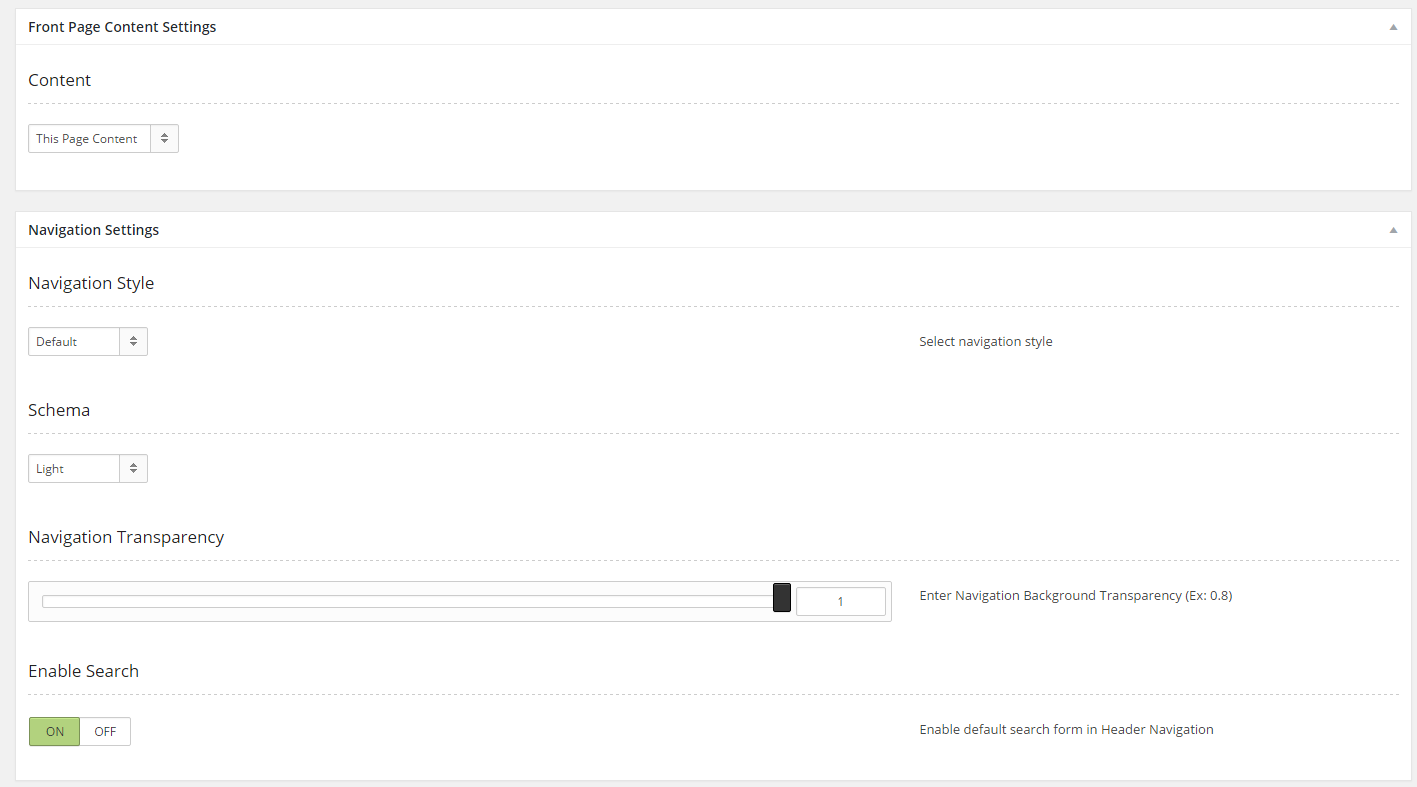Image resolution: width=1417 pixels, height=787 pixels.
Task: Click the Navigation Style section heading
Action: pyautogui.click(x=91, y=283)
